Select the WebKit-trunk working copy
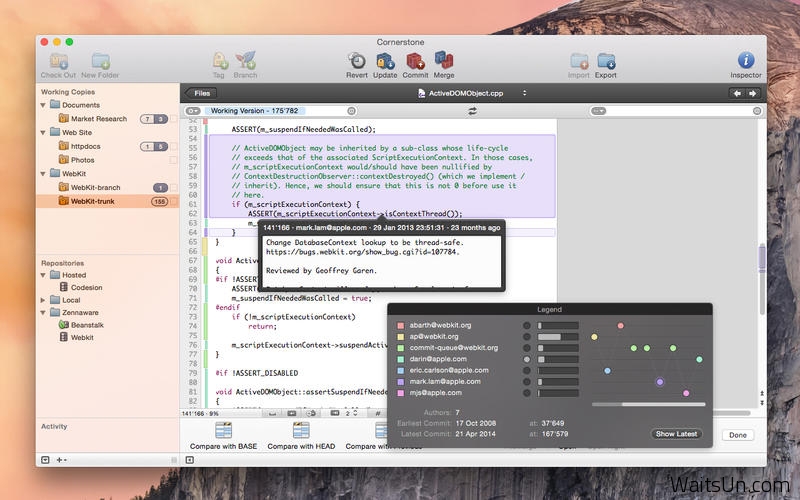This screenshot has height=500, width=800. [x=107, y=201]
